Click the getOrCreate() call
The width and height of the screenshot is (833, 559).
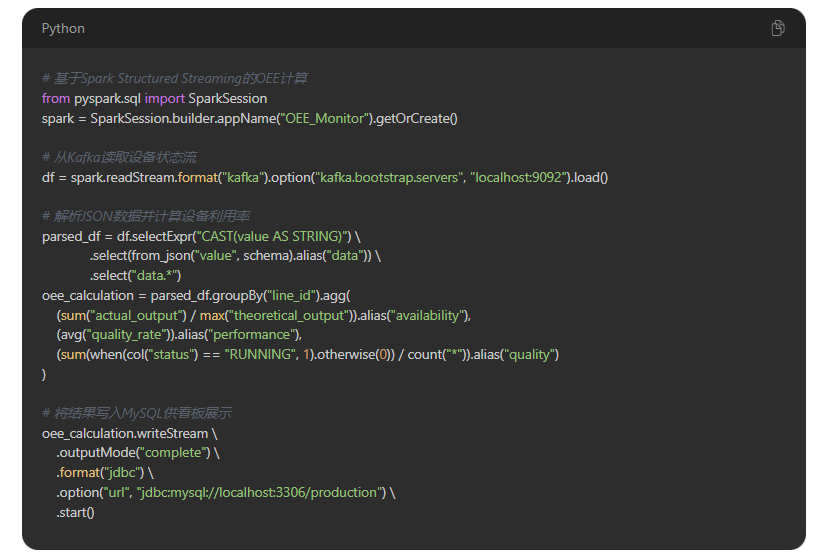coord(416,118)
